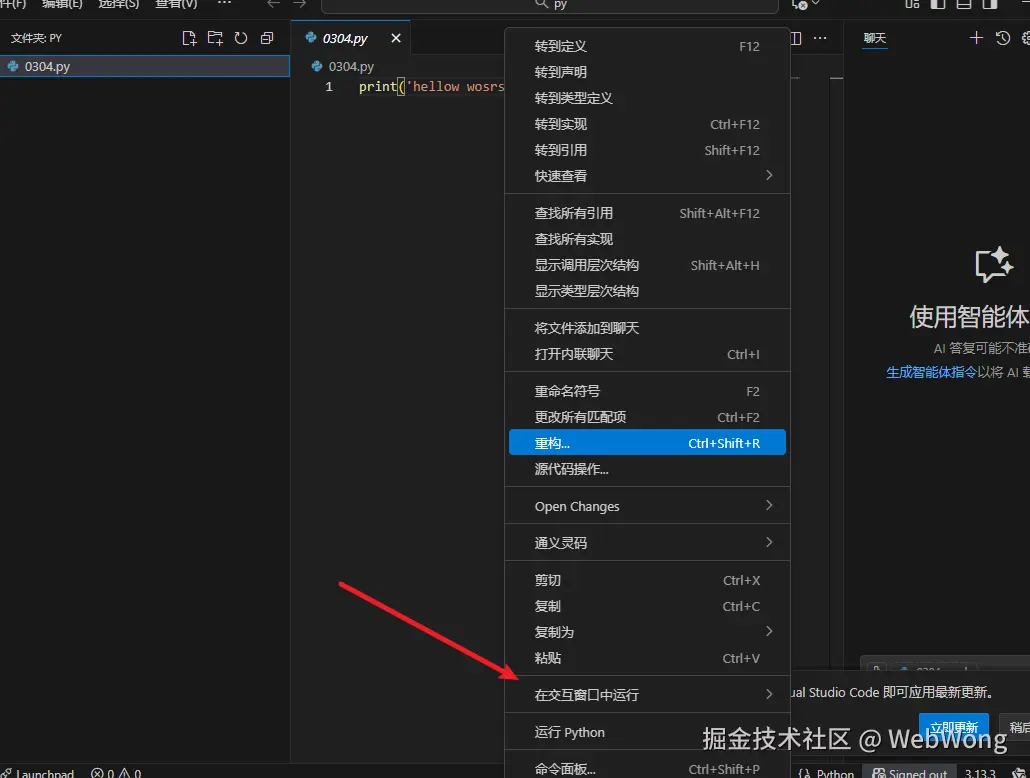The width and height of the screenshot is (1030, 778).
Task: Choose 转到实现 from context menu
Action: (x=647, y=124)
